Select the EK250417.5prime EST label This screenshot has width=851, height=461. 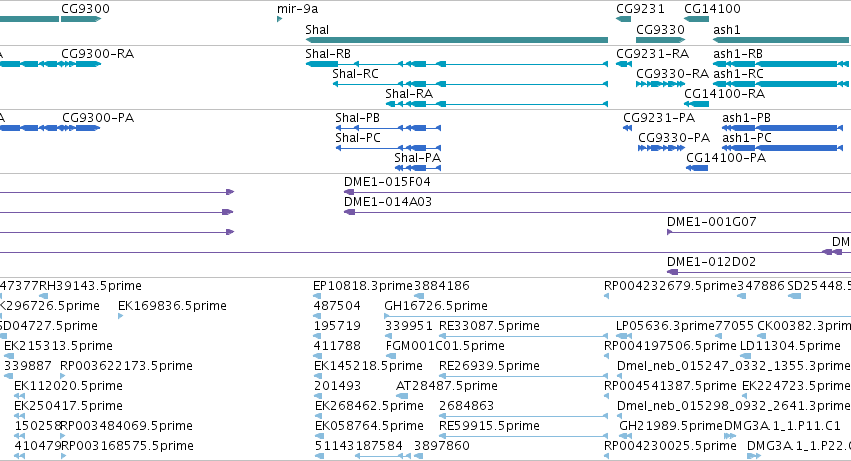tap(68, 406)
